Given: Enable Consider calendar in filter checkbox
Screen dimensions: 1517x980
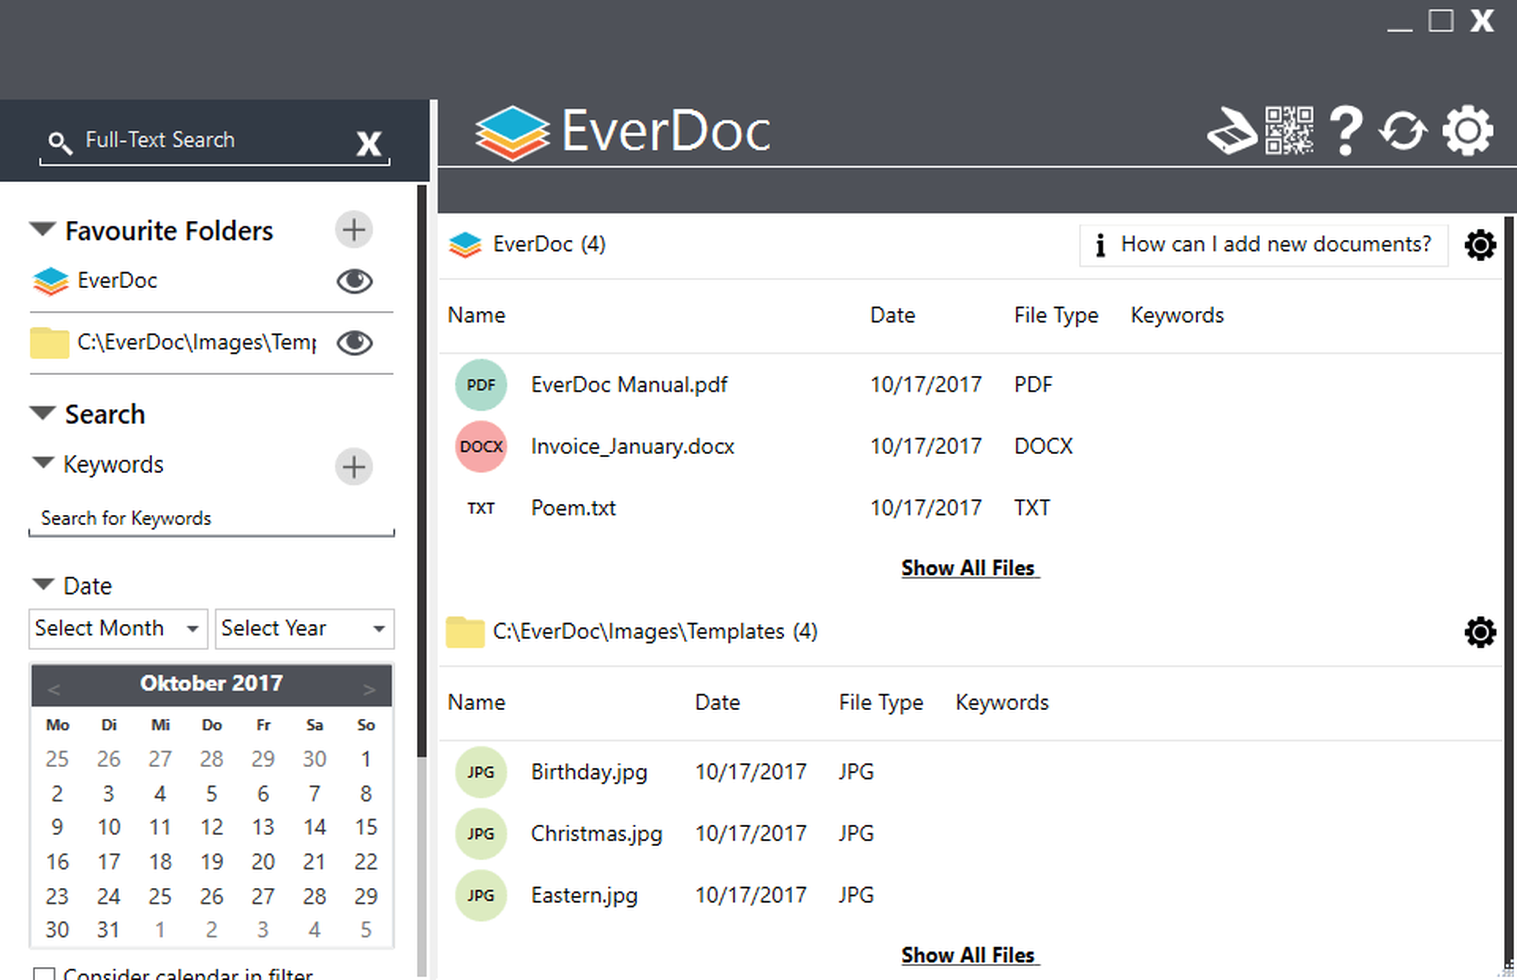Looking at the screenshot, I should coord(44,974).
